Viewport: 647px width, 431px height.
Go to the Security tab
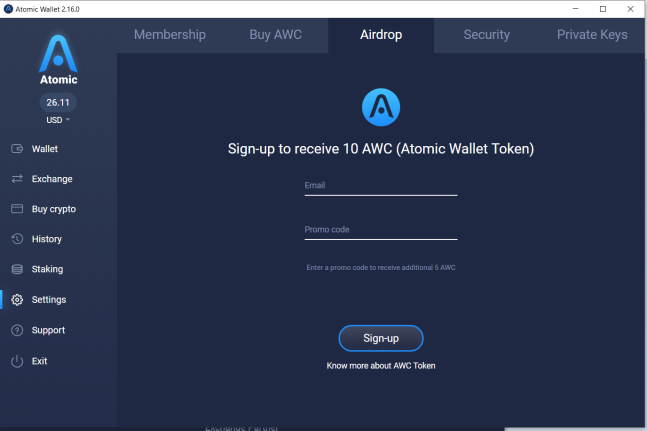click(x=486, y=35)
